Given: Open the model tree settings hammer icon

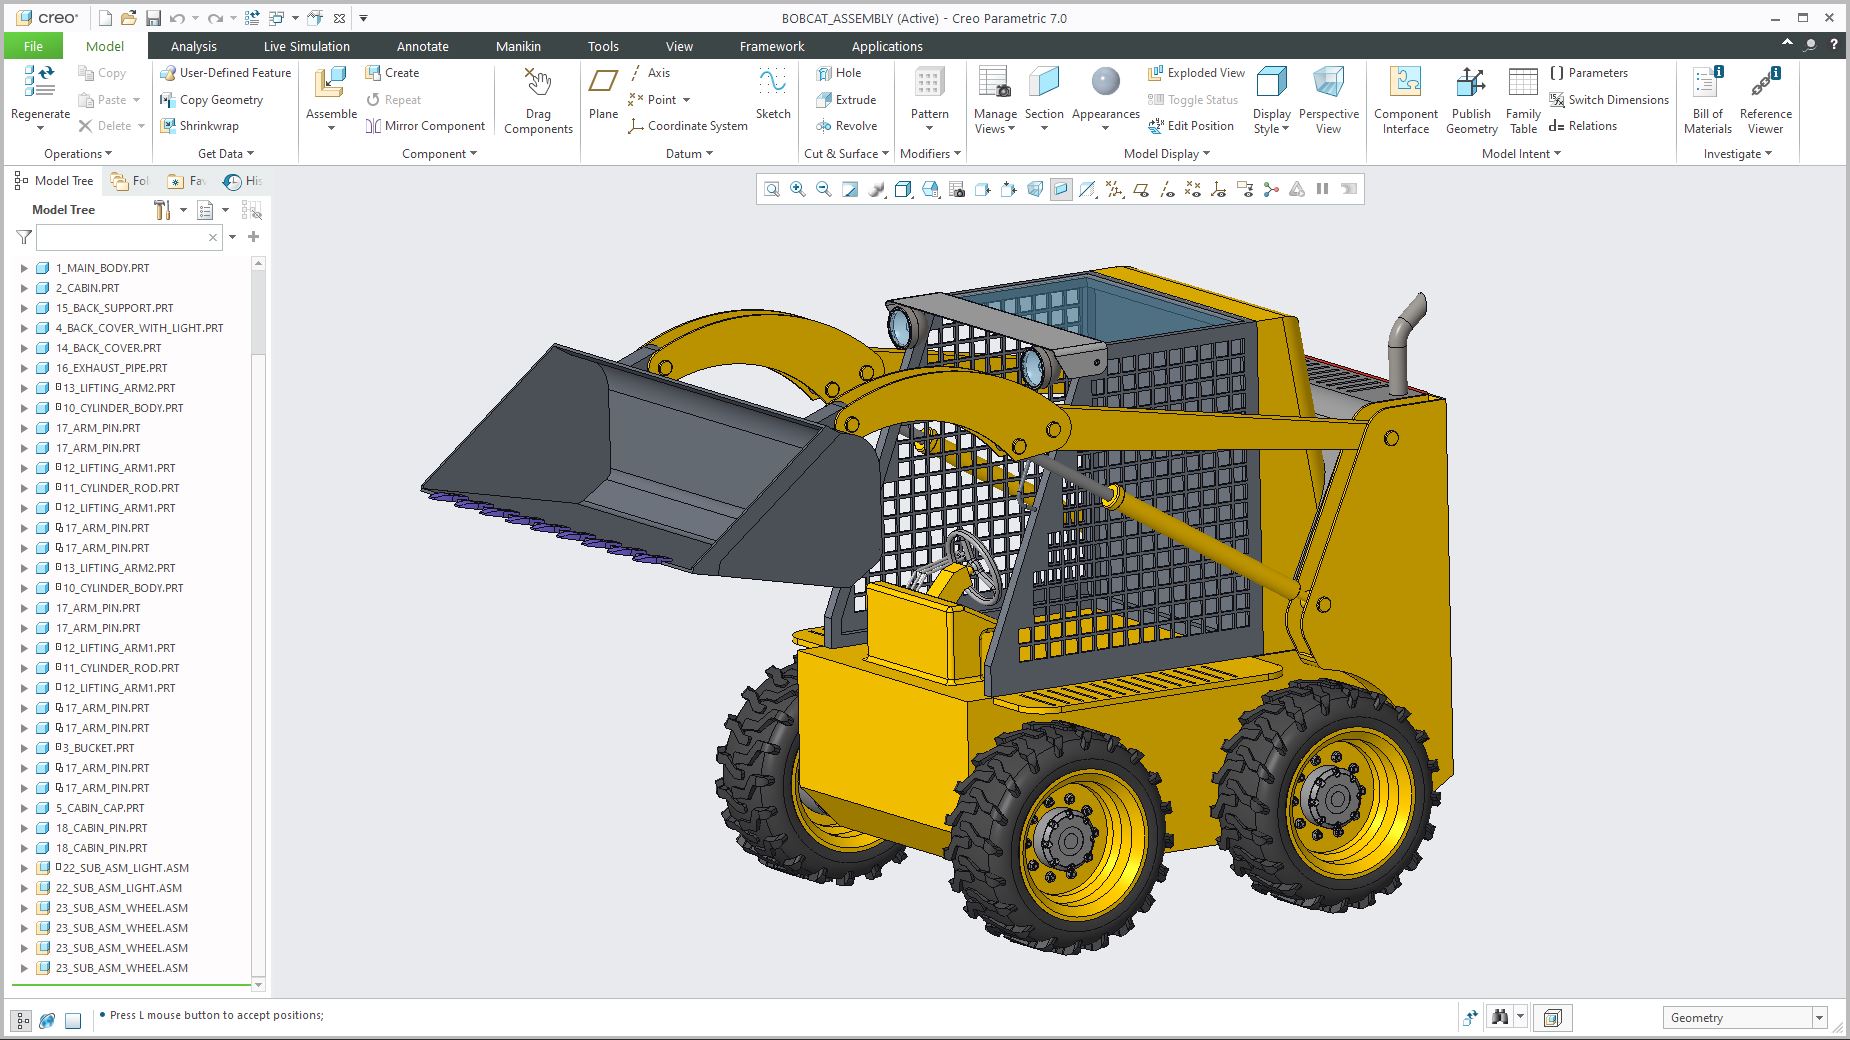Looking at the screenshot, I should coord(162,210).
